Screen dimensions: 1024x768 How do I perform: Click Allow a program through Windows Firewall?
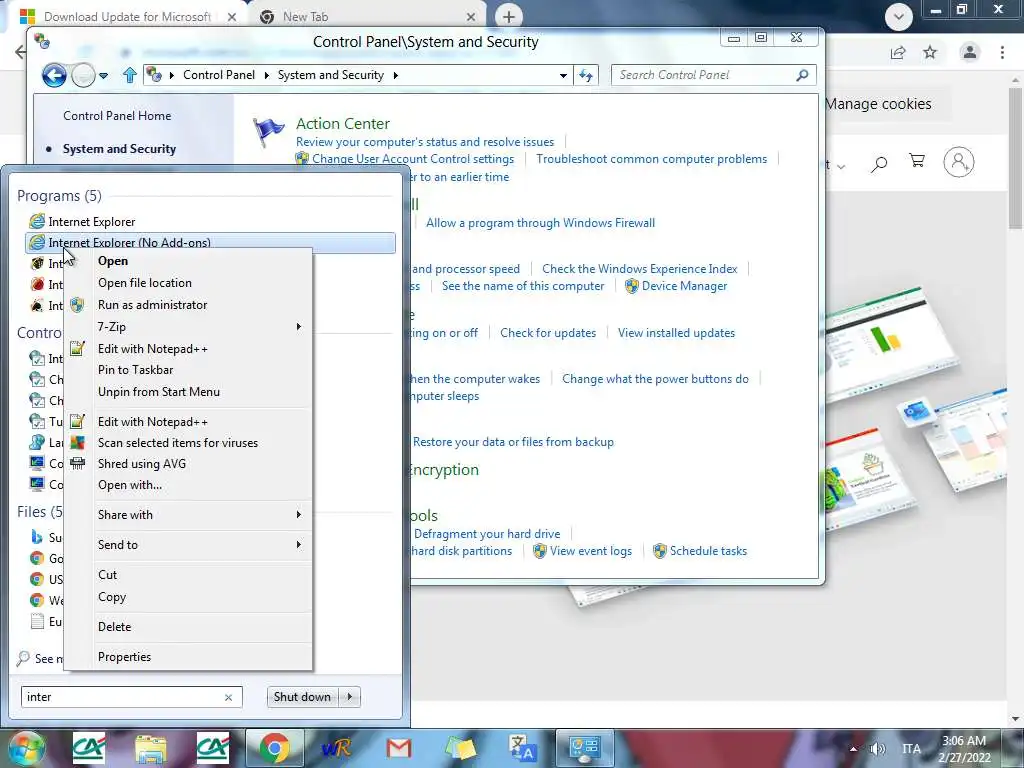[541, 223]
